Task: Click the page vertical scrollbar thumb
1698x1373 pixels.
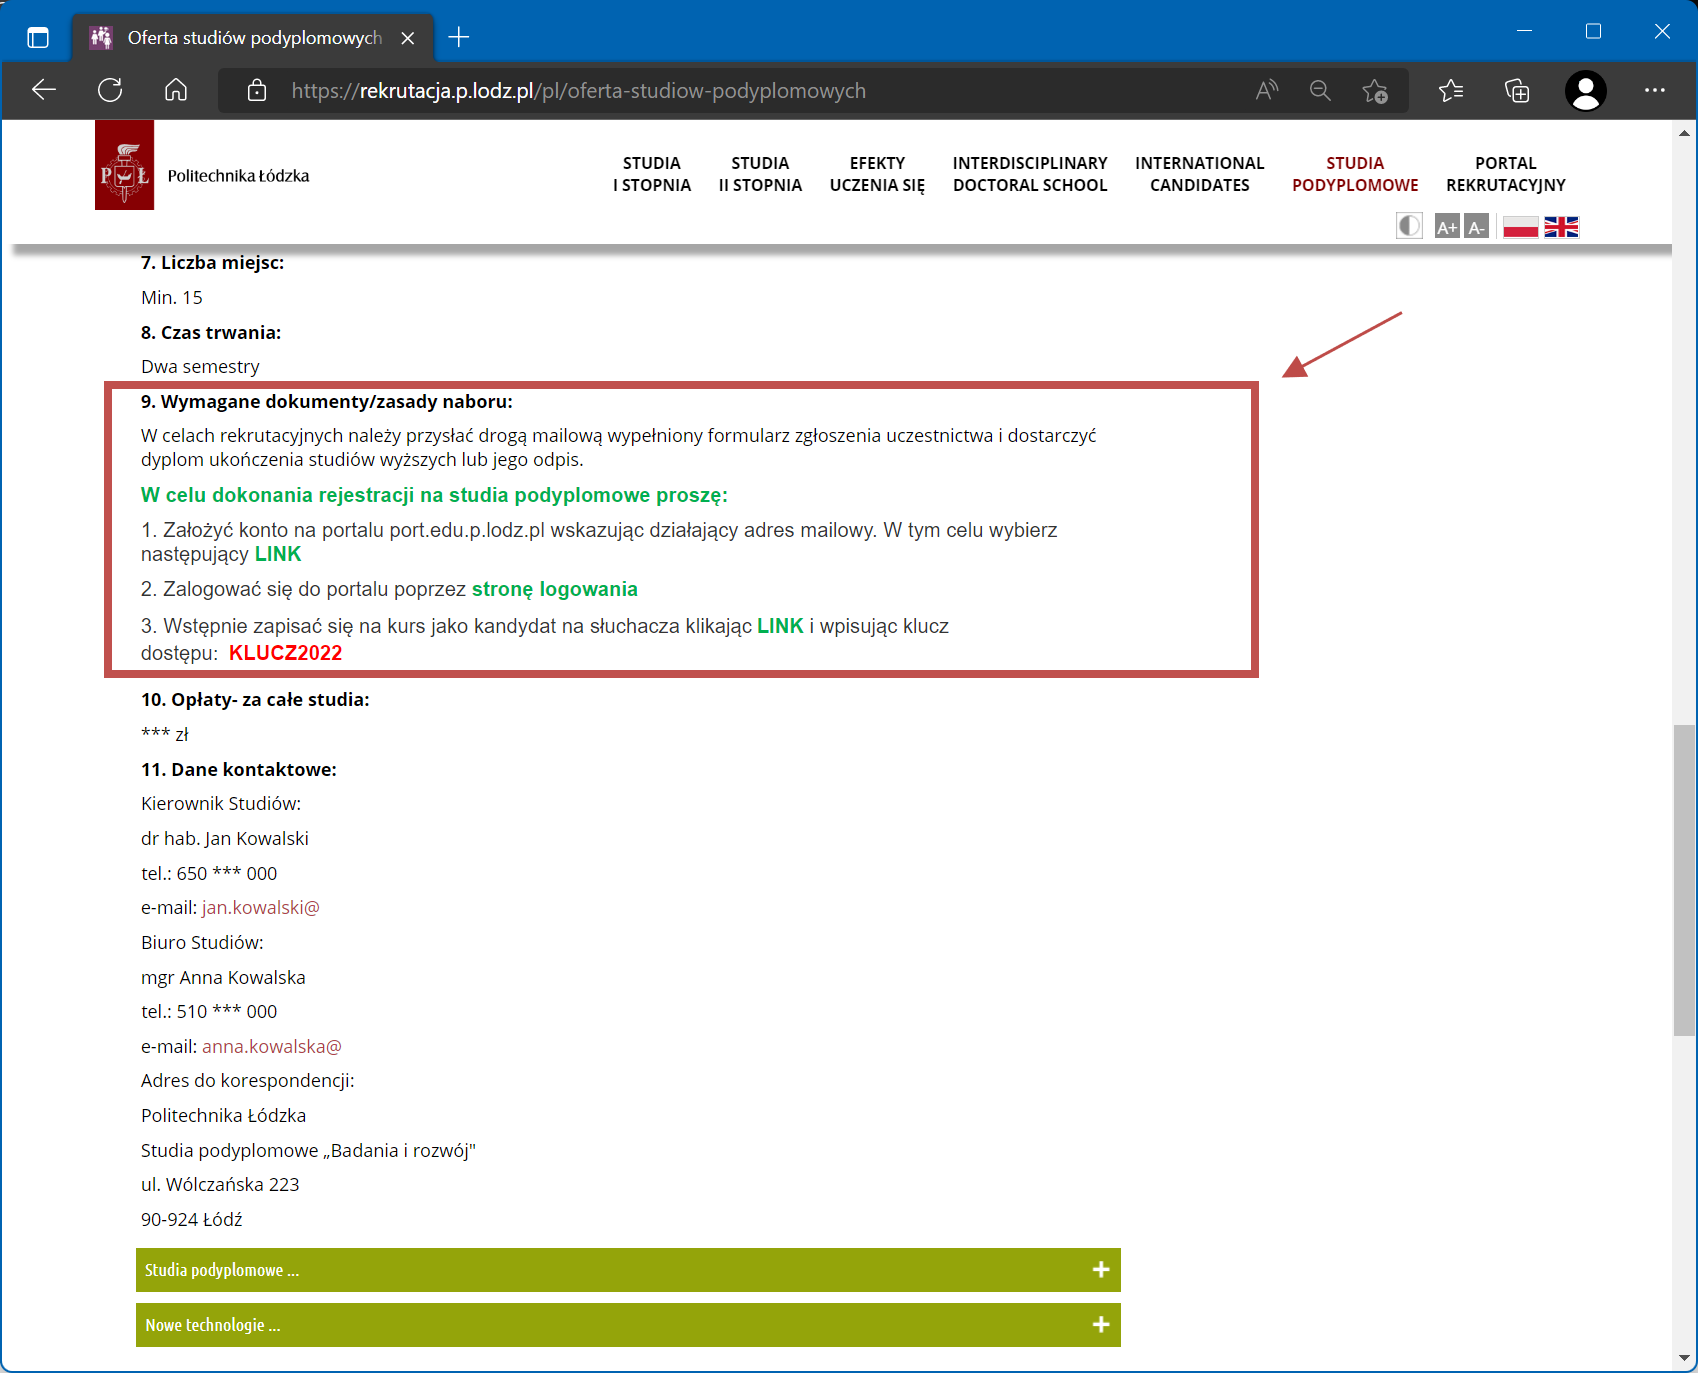Action: click(x=1684, y=880)
